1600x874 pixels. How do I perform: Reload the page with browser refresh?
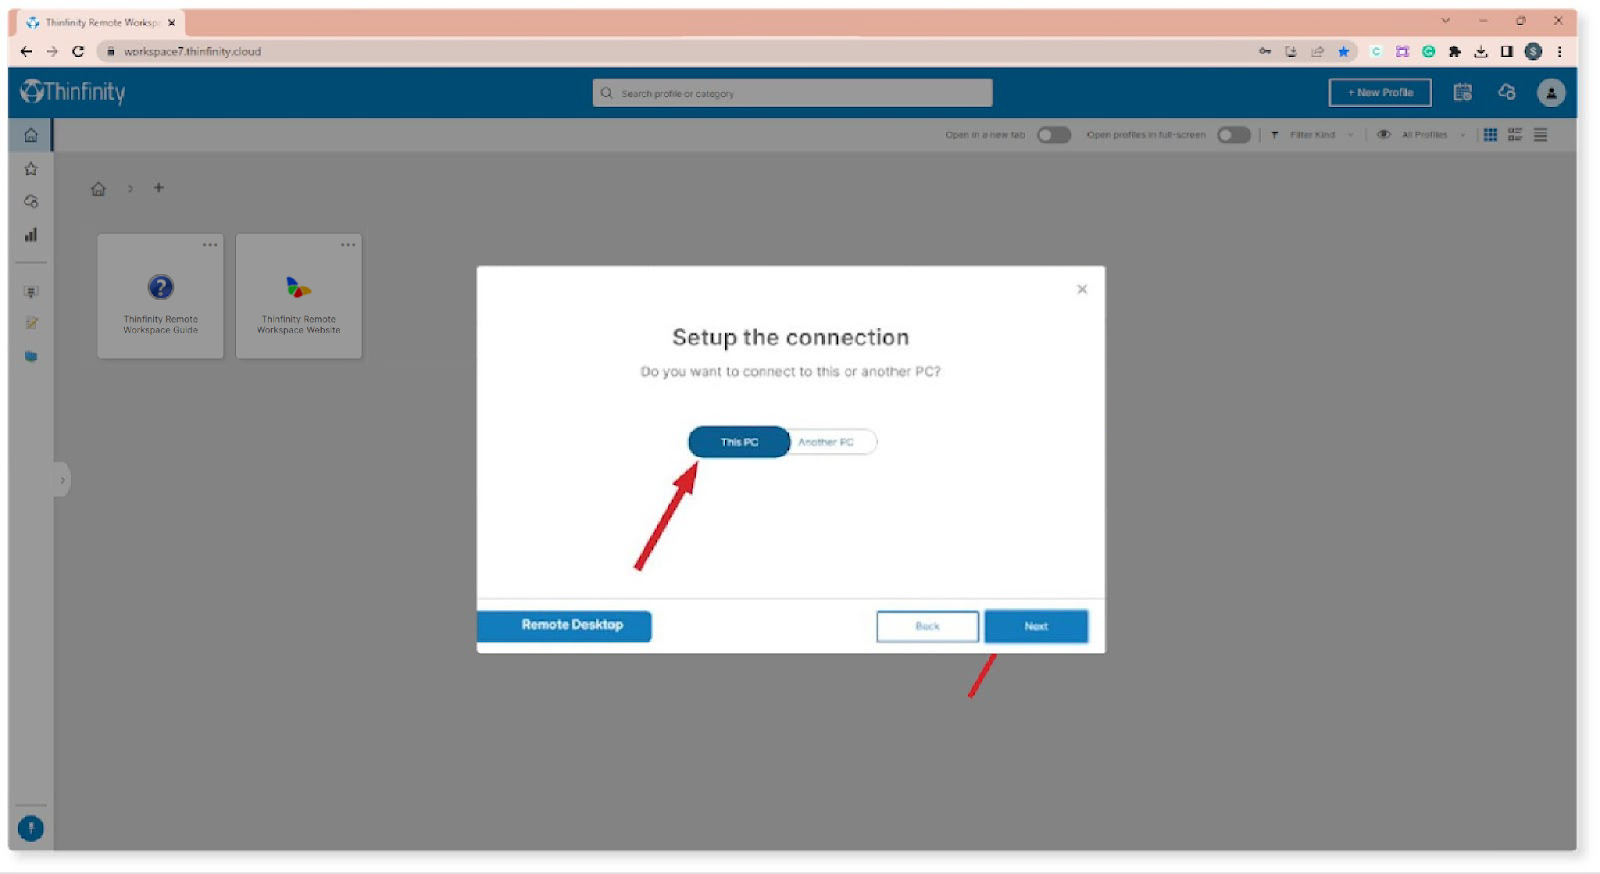78,51
